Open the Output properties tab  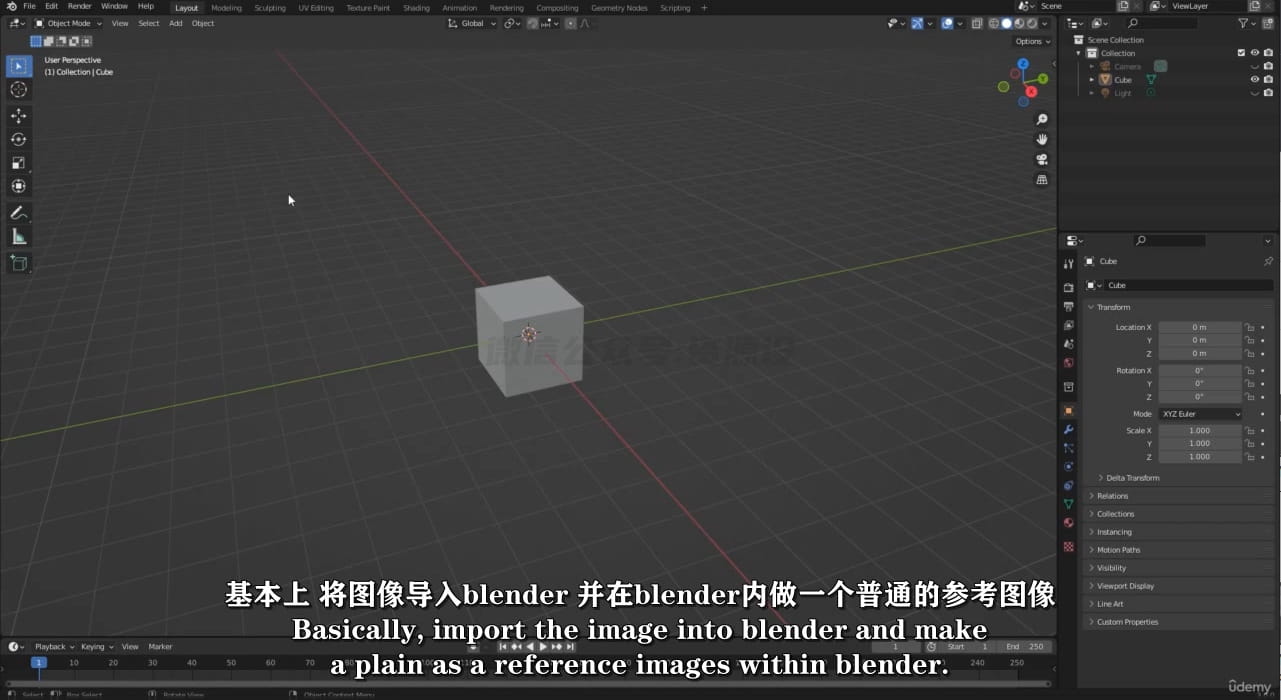pos(1068,307)
